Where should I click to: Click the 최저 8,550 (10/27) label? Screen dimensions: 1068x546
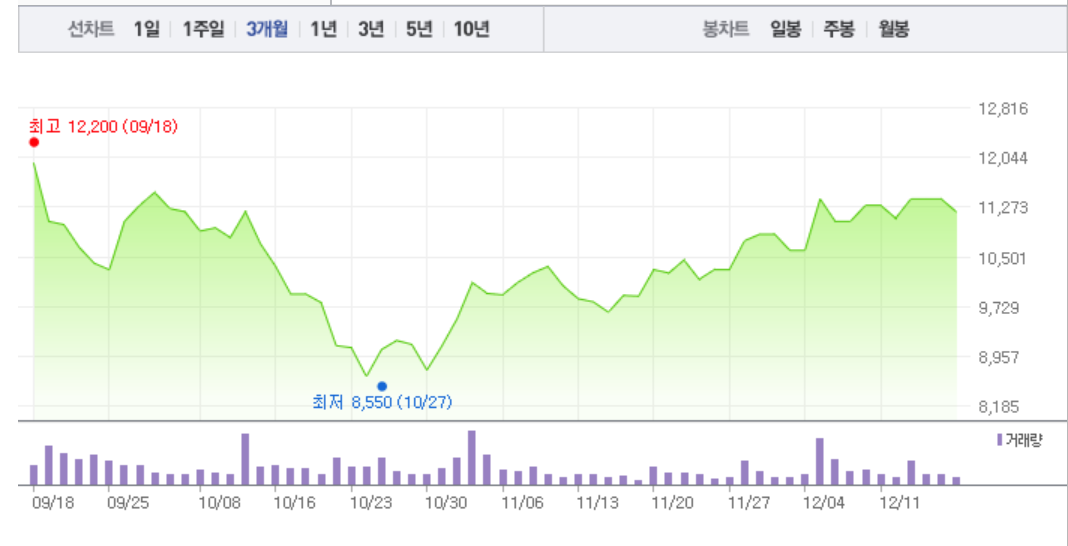click(382, 402)
